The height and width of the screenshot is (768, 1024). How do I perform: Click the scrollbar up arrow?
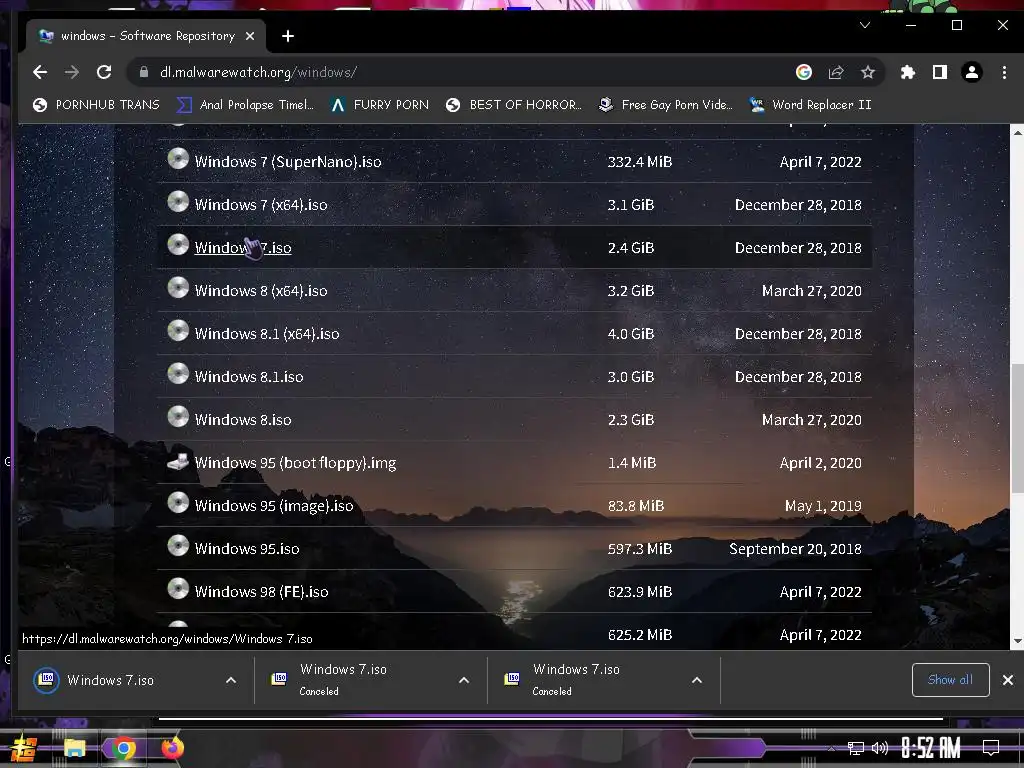[x=1017, y=133]
